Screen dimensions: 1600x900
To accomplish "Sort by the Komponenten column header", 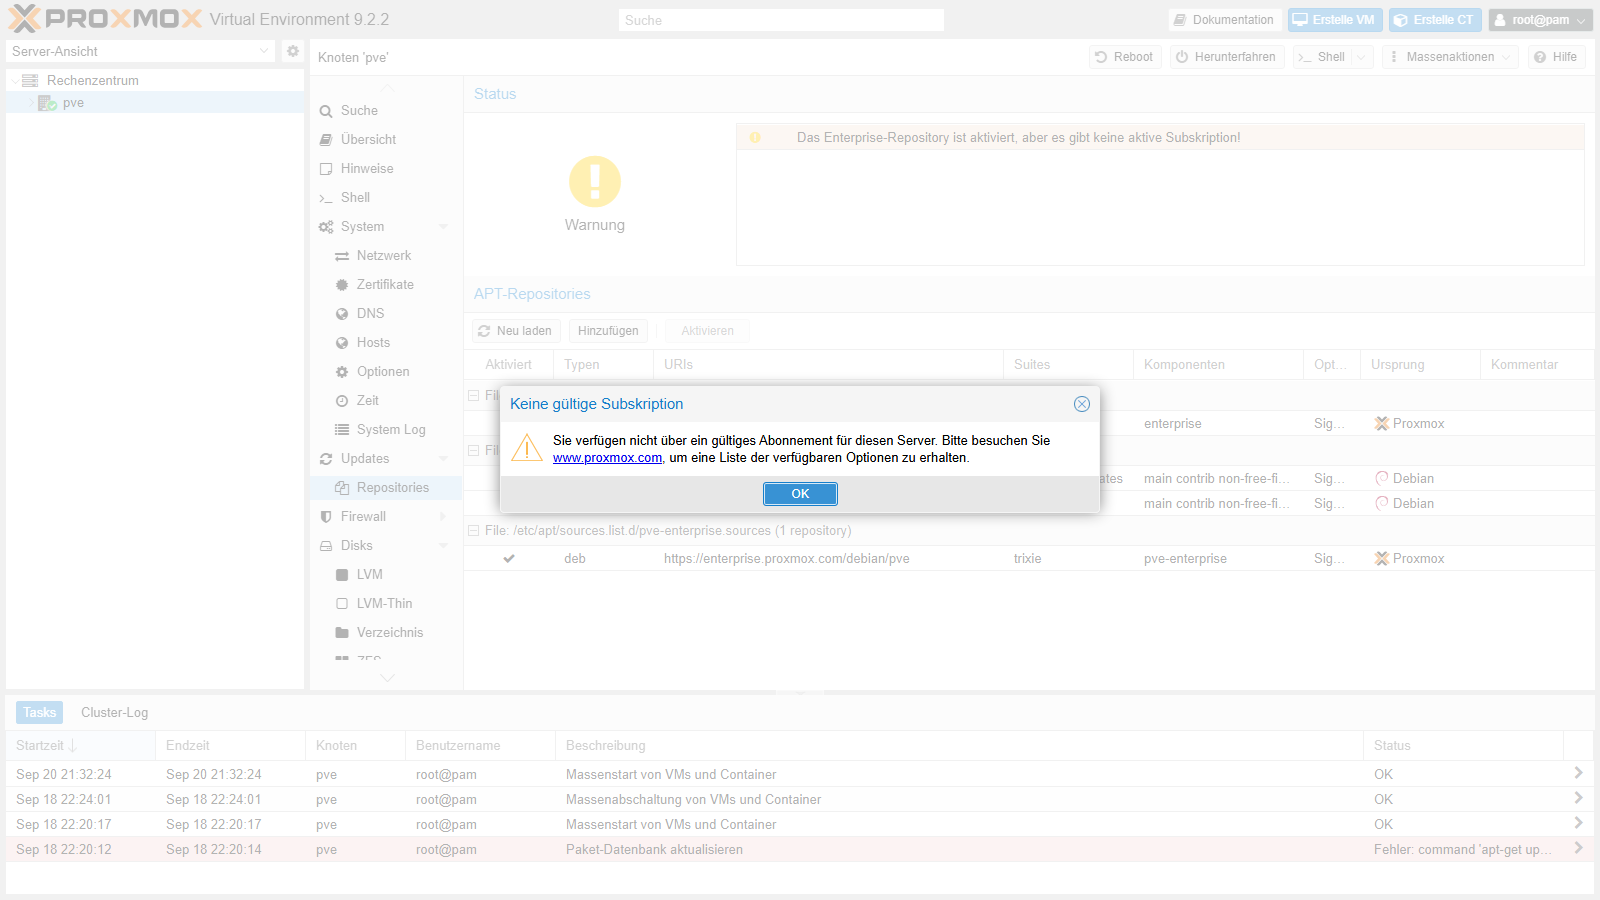I will pyautogui.click(x=1218, y=365).
